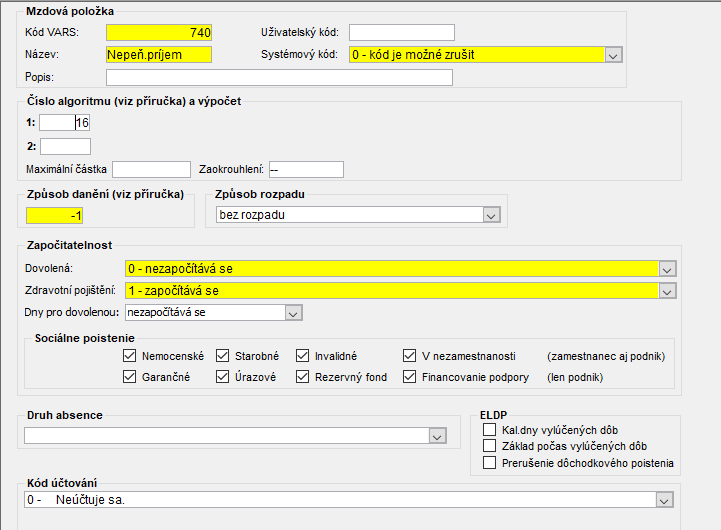Viewport: 721px width, 530px height.
Task: Focus the Maximální částka input field
Action: tap(151, 169)
